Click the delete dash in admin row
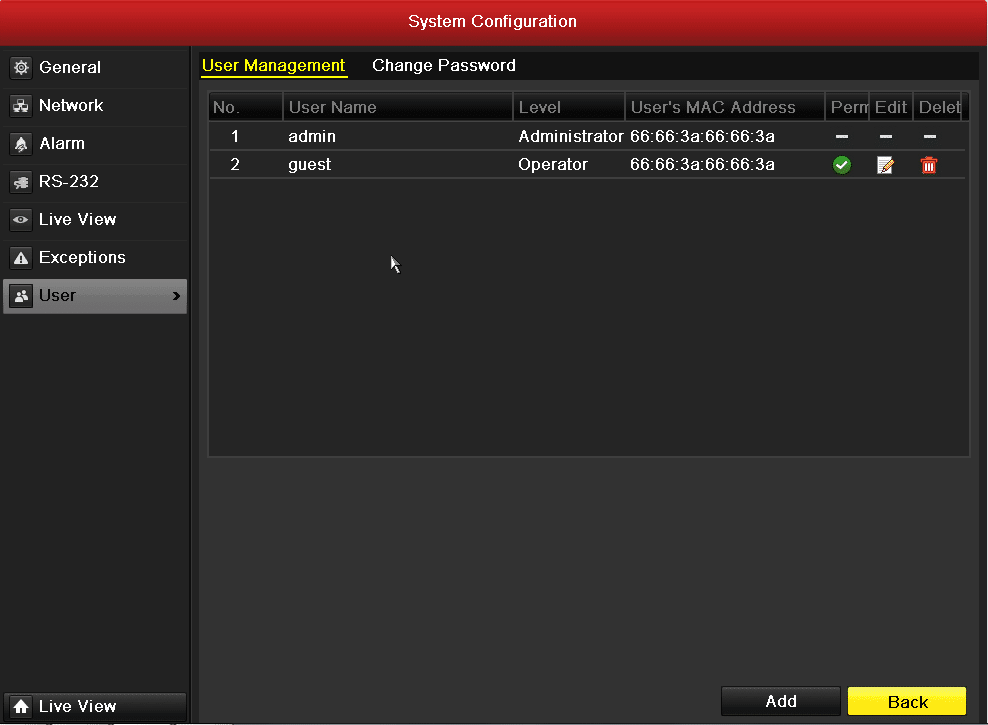 (x=930, y=137)
